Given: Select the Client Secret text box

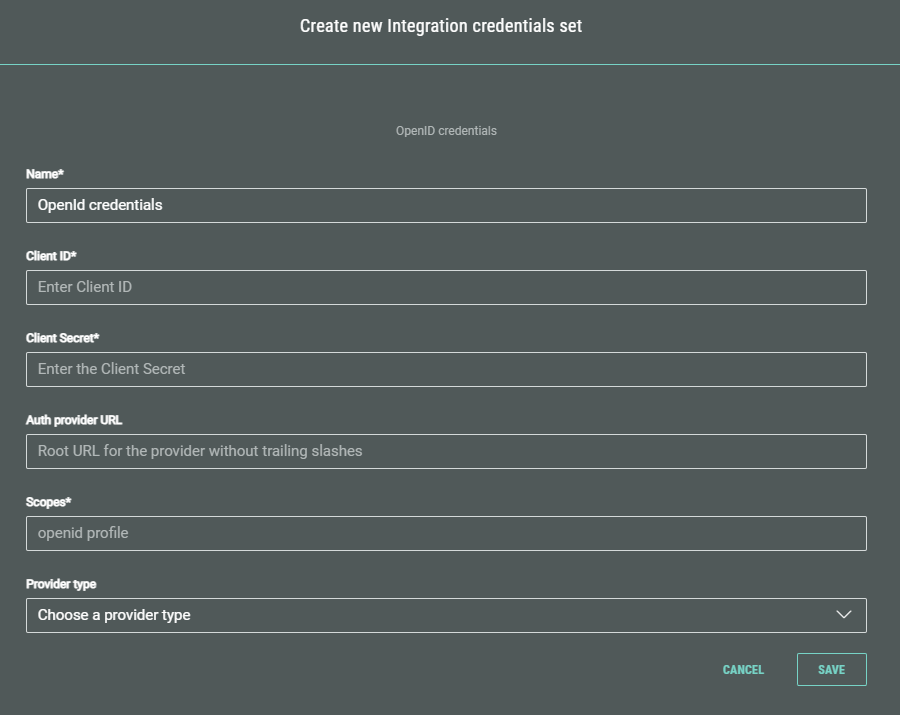Looking at the screenshot, I should point(446,369).
